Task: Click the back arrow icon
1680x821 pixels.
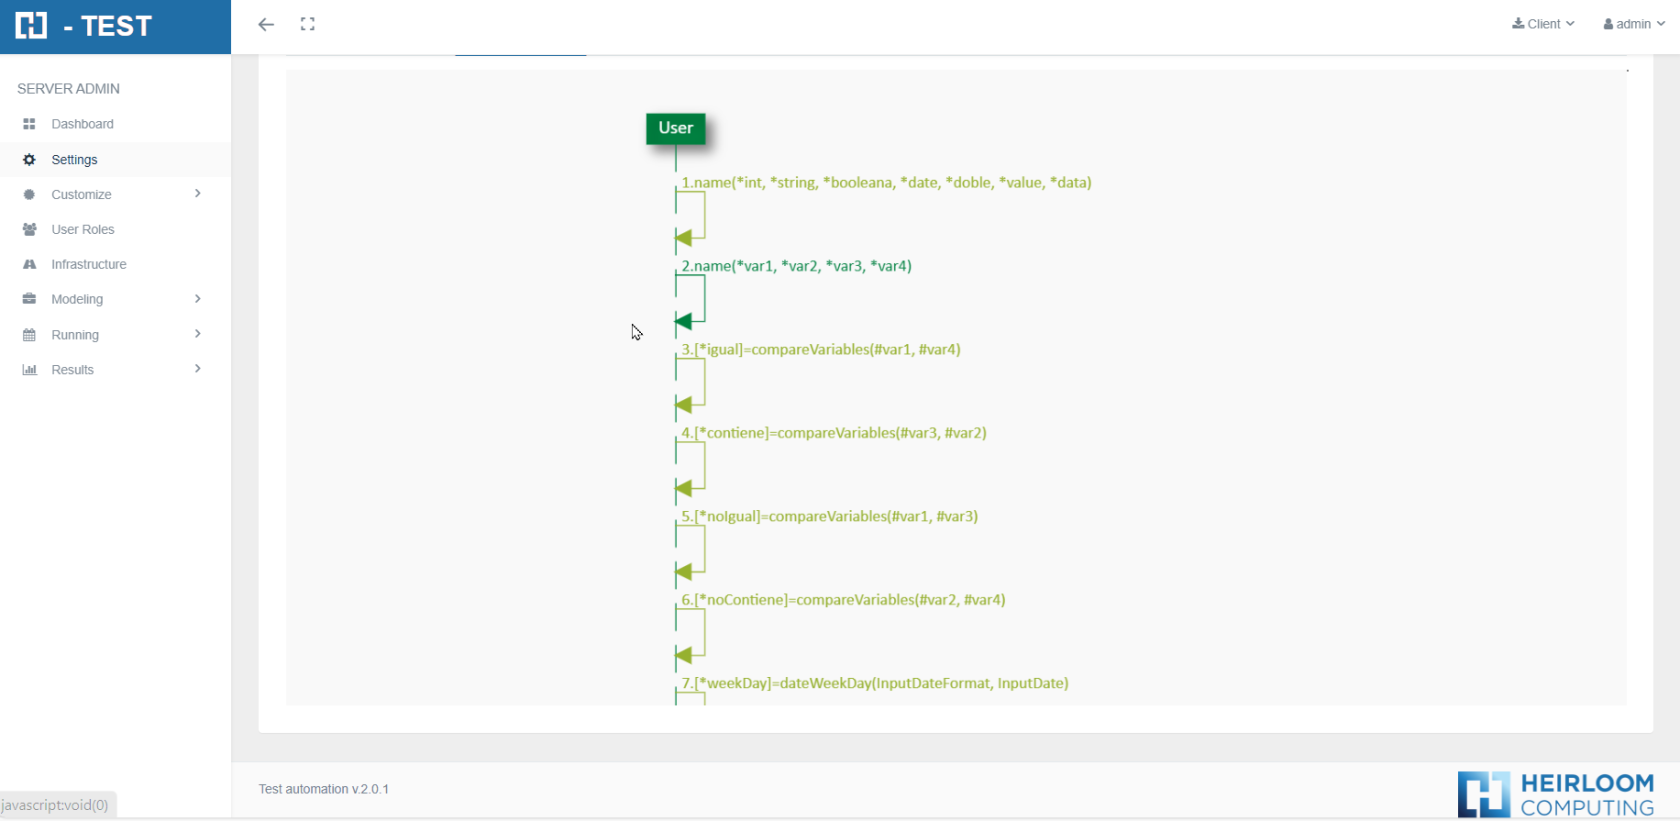Action: click(x=266, y=24)
